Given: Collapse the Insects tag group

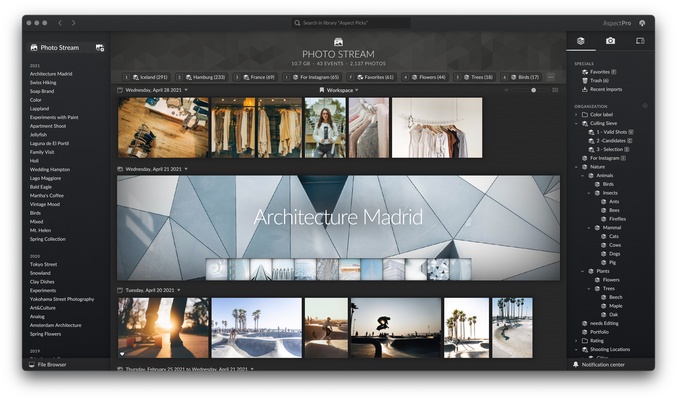Looking at the screenshot, I should [589, 193].
